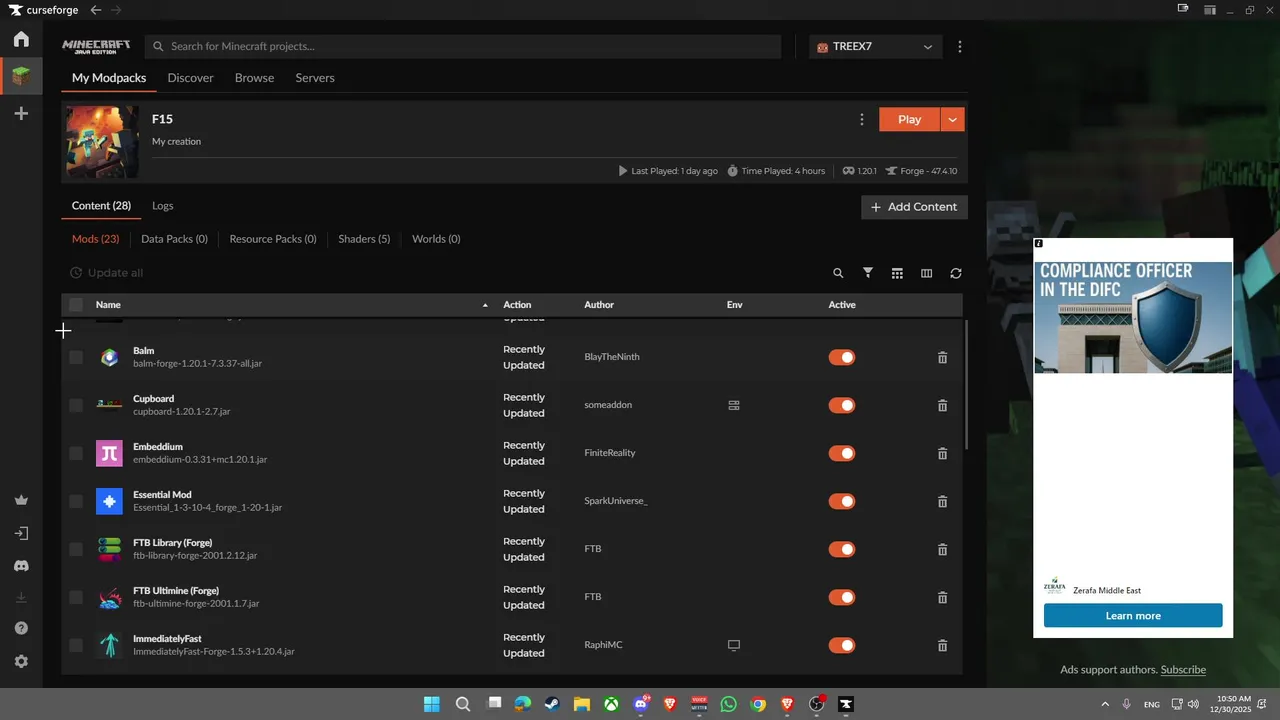Open WhatsApp from the Windows taskbar
The height and width of the screenshot is (720, 1280).
tap(728, 704)
